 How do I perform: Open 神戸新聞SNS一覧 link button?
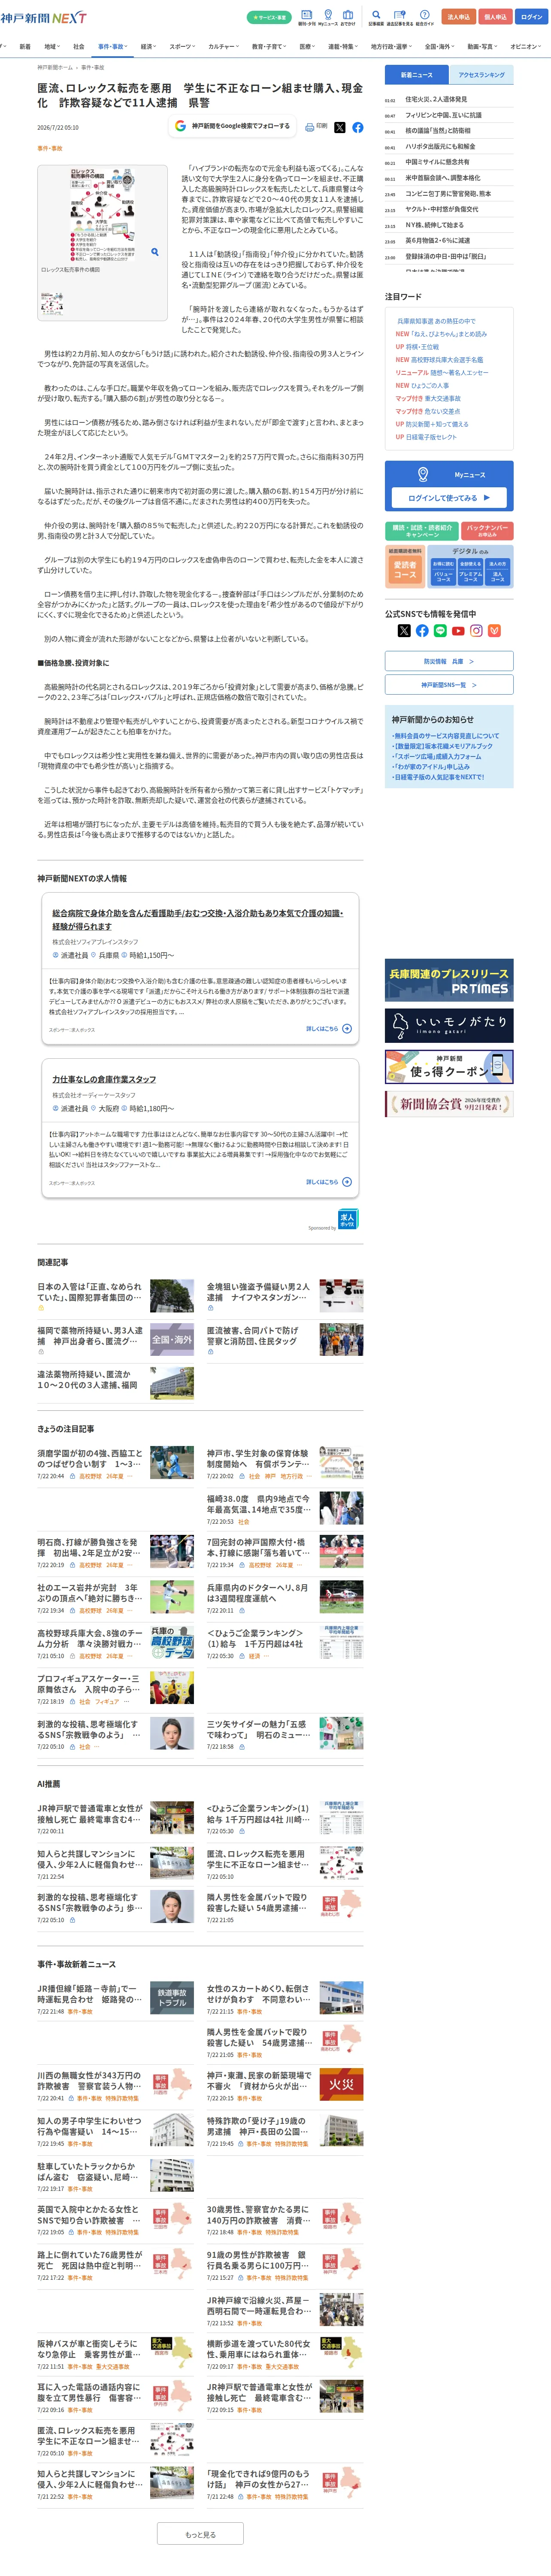click(x=449, y=685)
